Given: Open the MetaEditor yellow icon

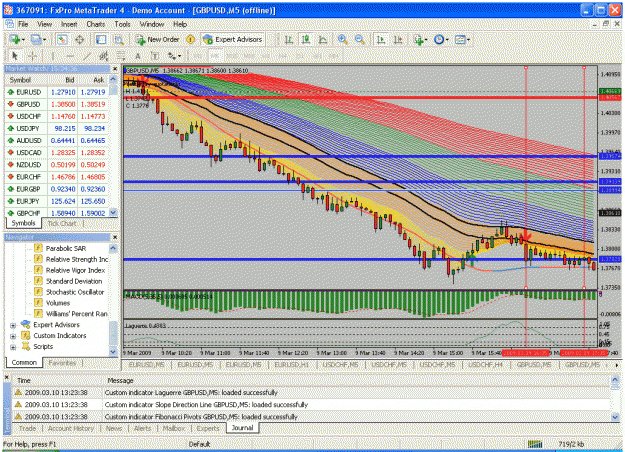Looking at the screenshot, I should click(191, 39).
